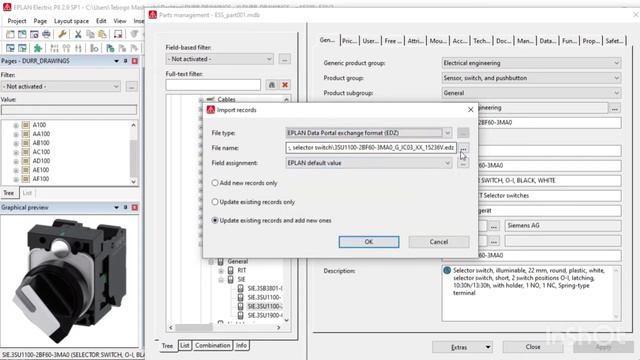This screenshot has height=360, width=640.
Task: Click the AB100 page folder icon
Action: (26, 143)
